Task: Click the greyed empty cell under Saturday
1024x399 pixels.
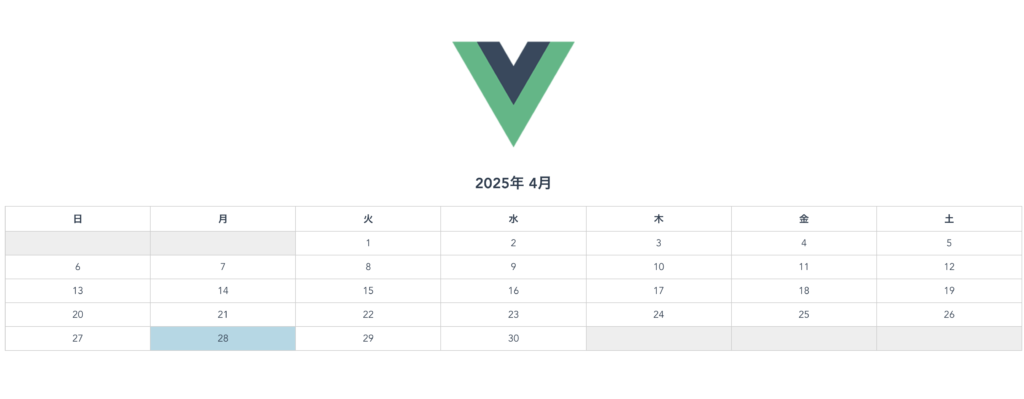Action: click(x=950, y=338)
